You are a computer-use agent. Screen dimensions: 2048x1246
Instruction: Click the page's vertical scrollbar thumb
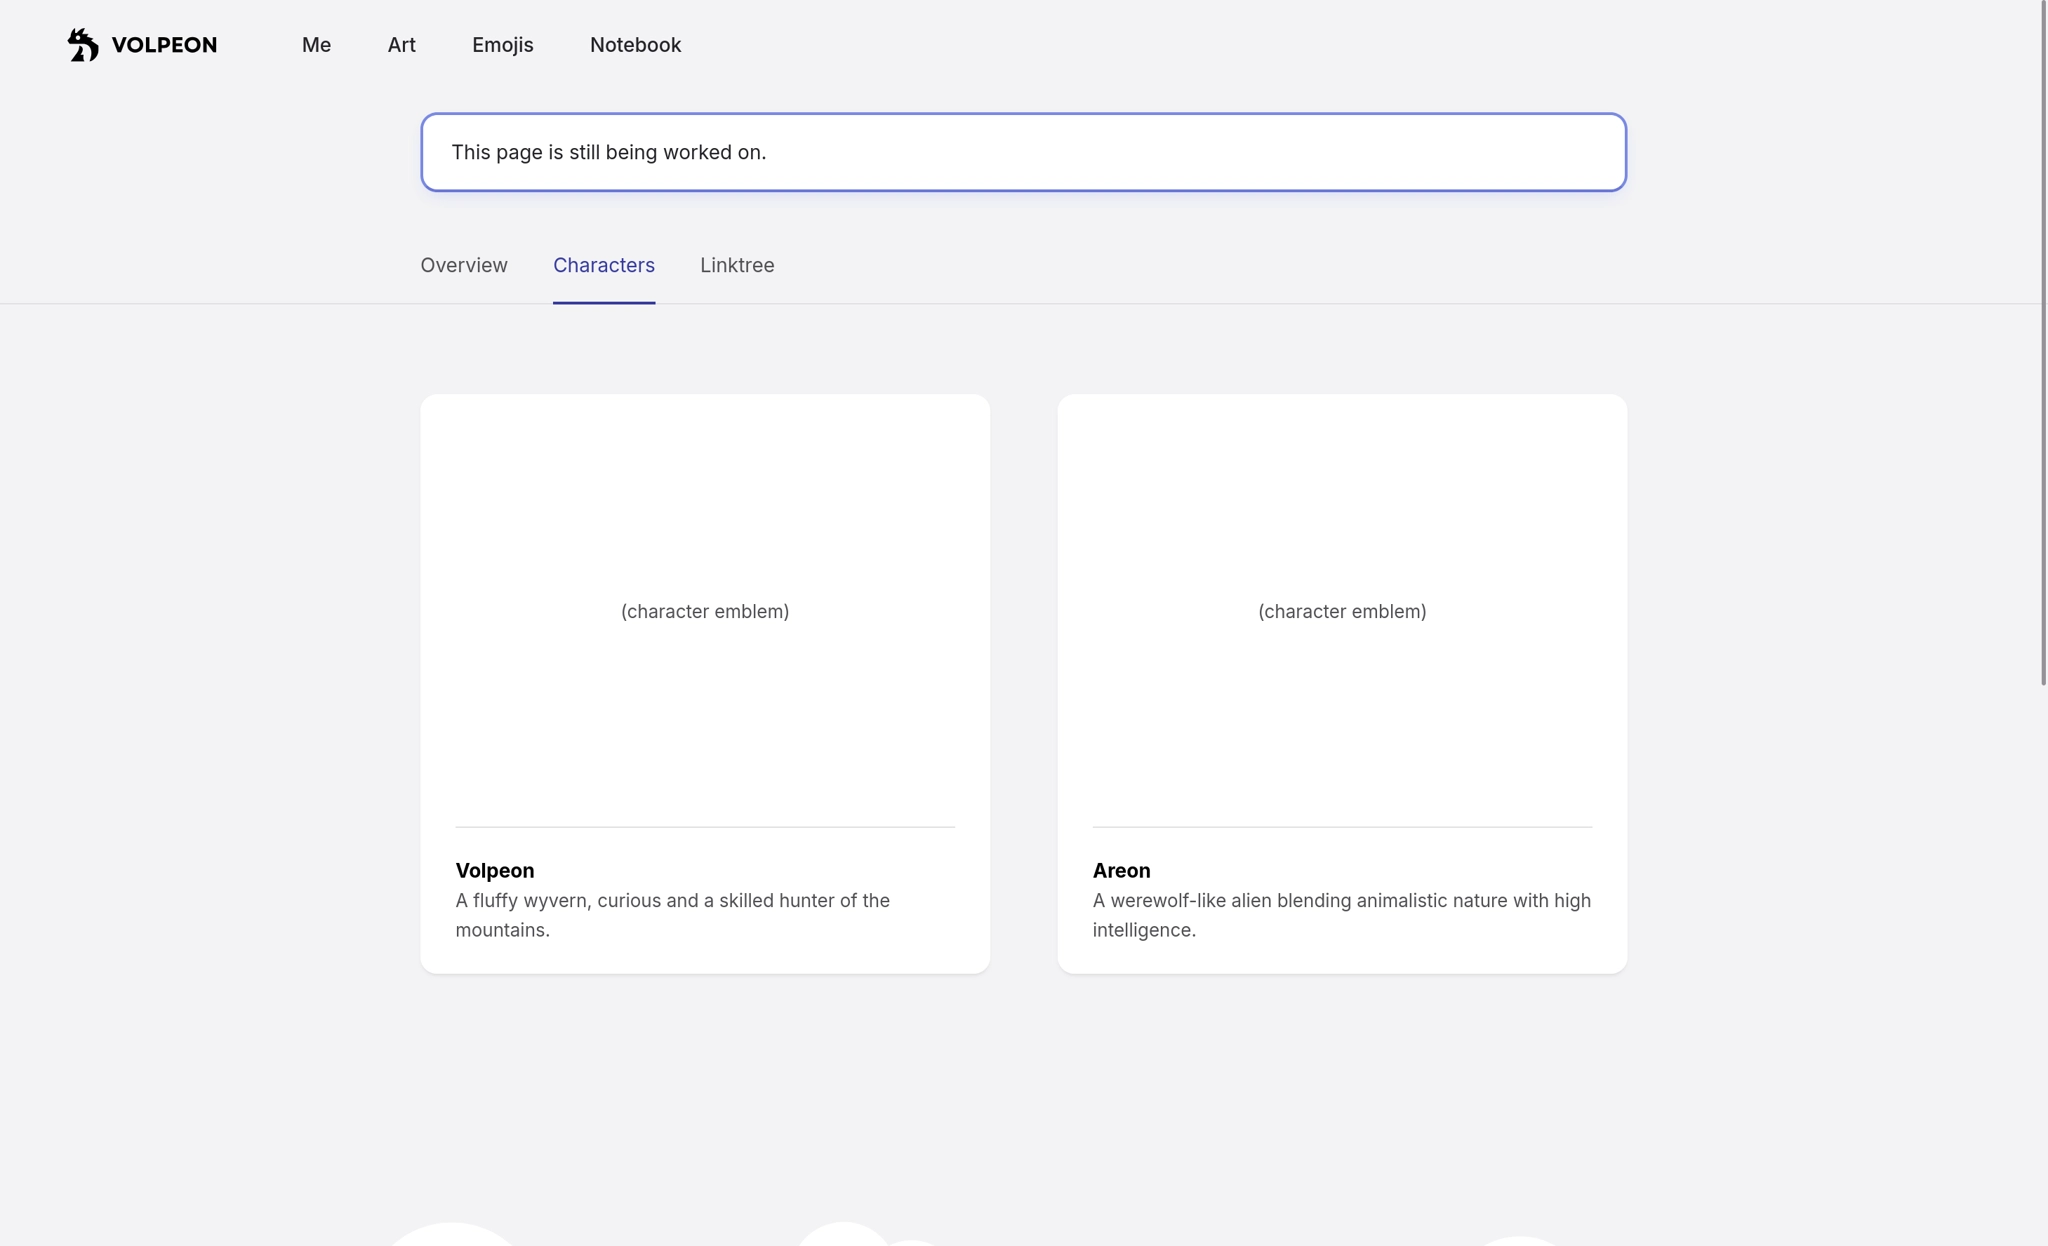2043,340
